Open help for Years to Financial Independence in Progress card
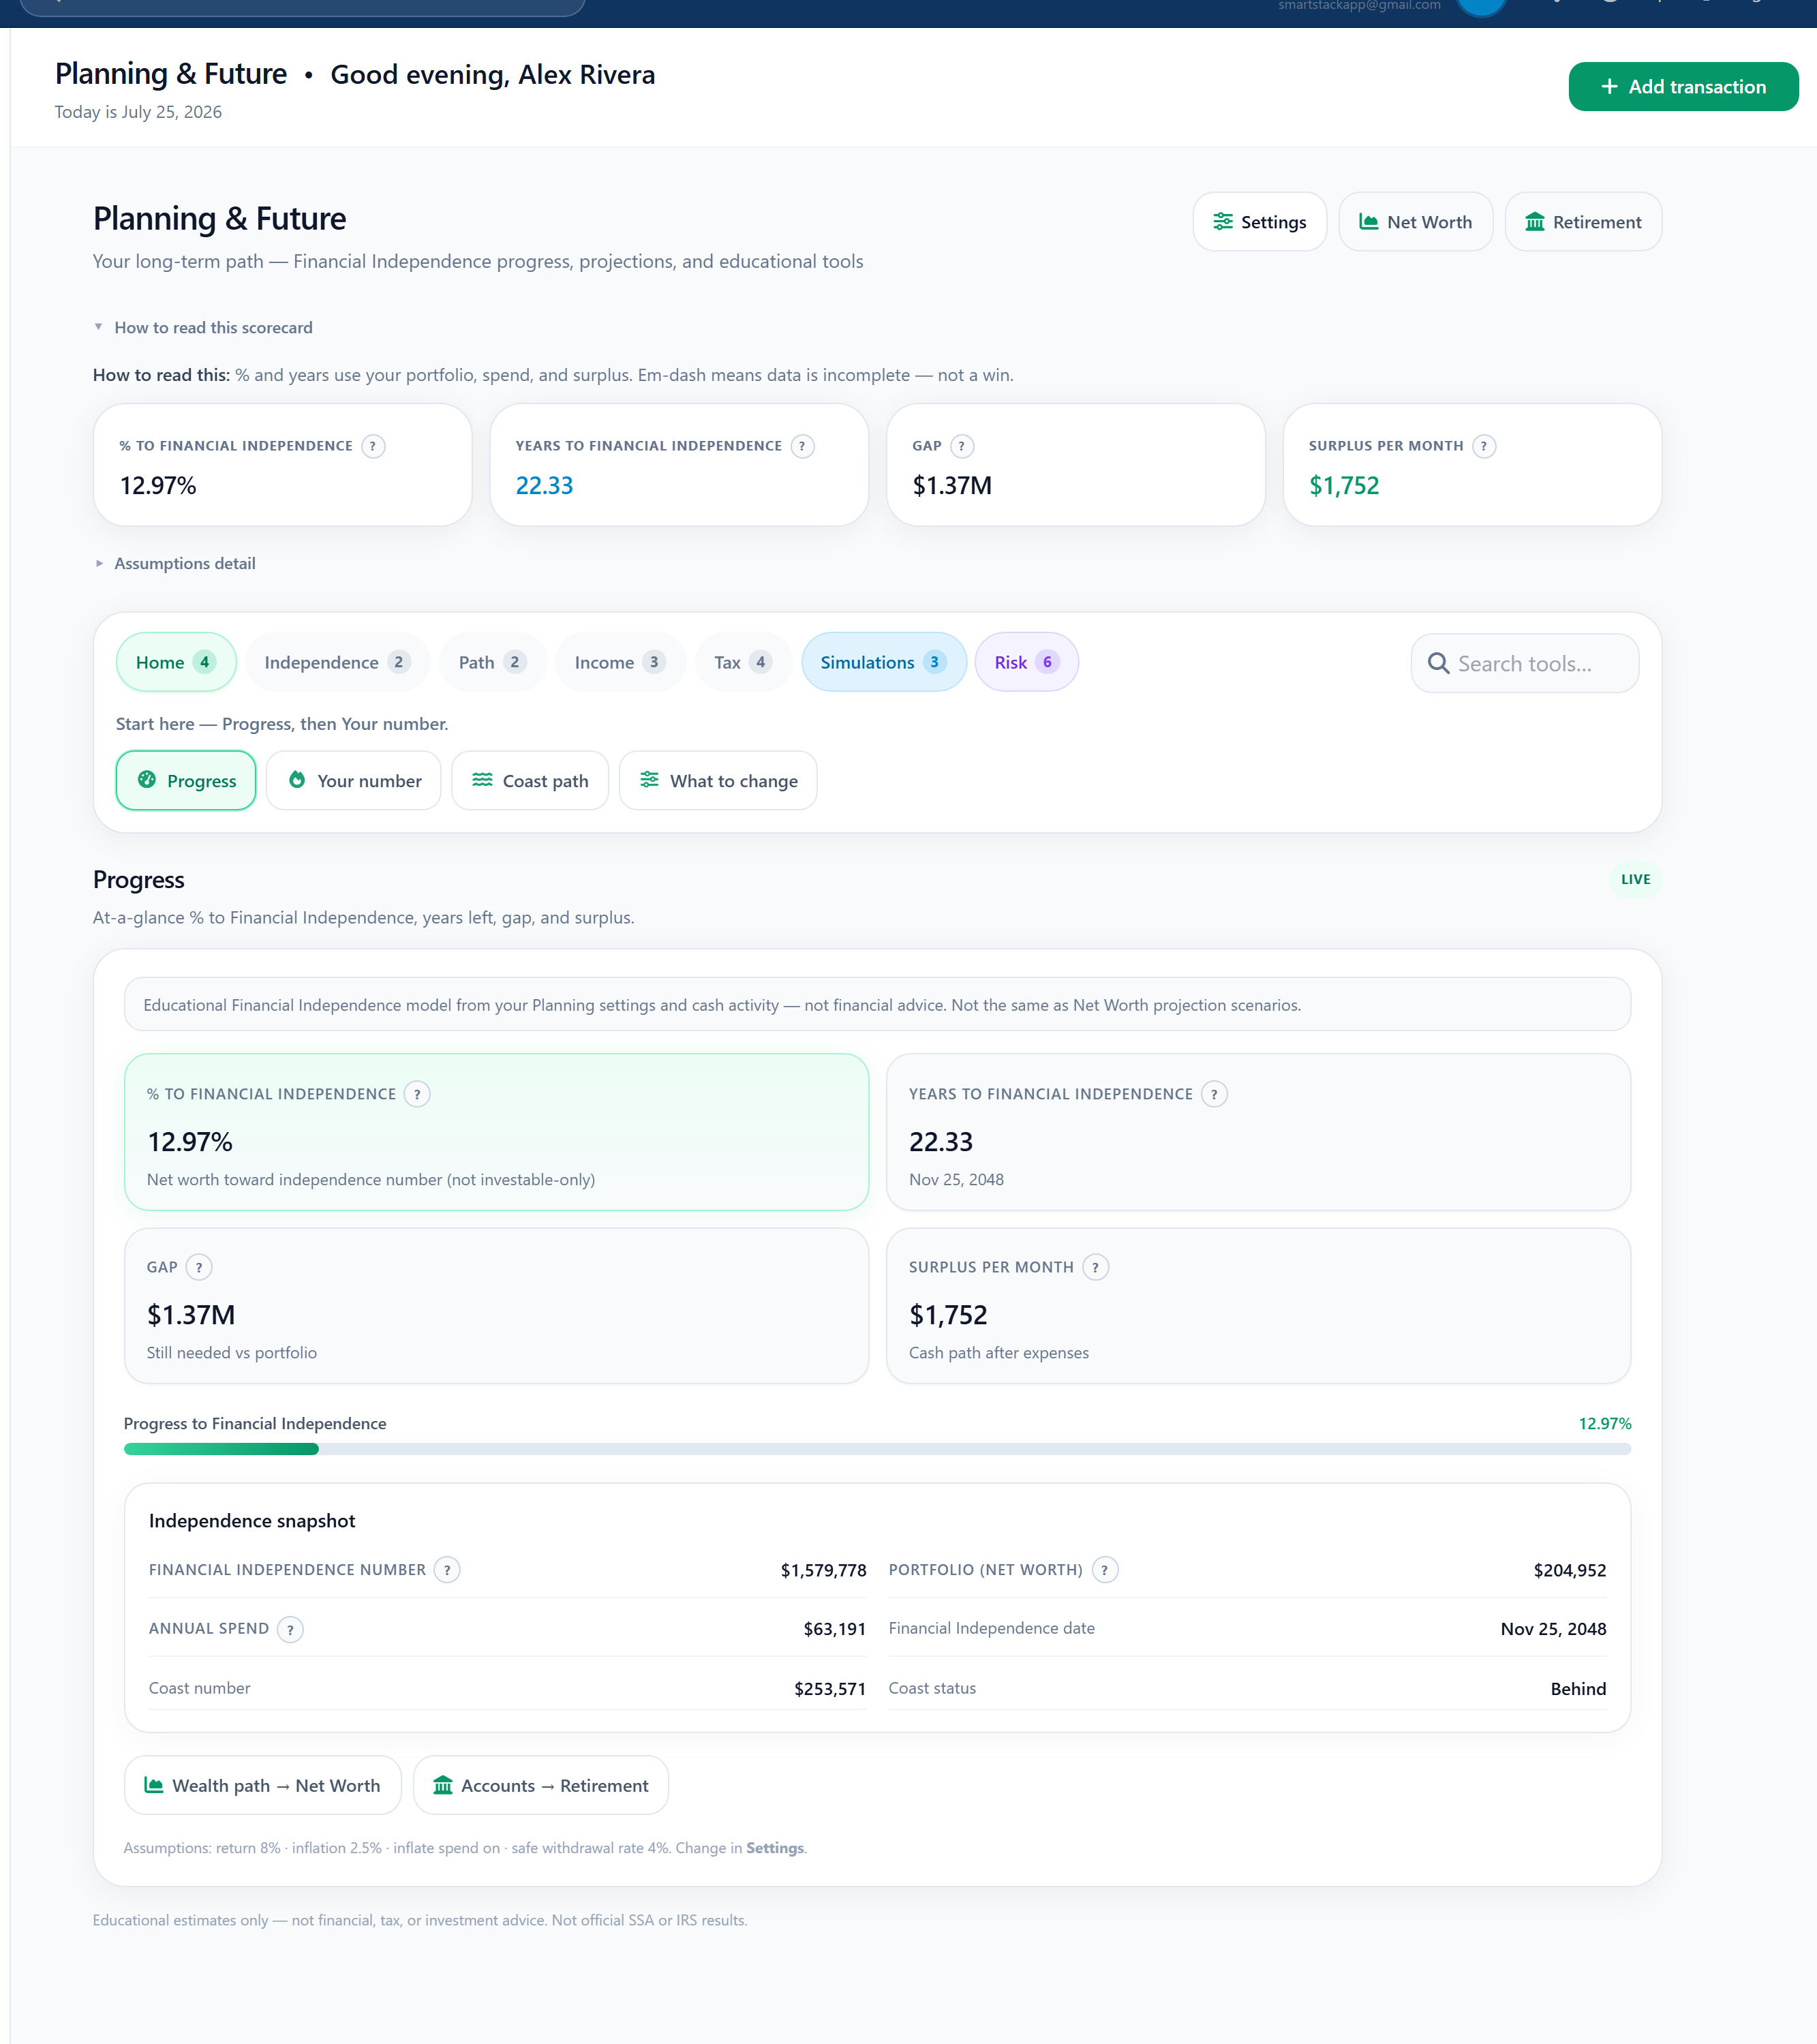 pyautogui.click(x=1214, y=1094)
